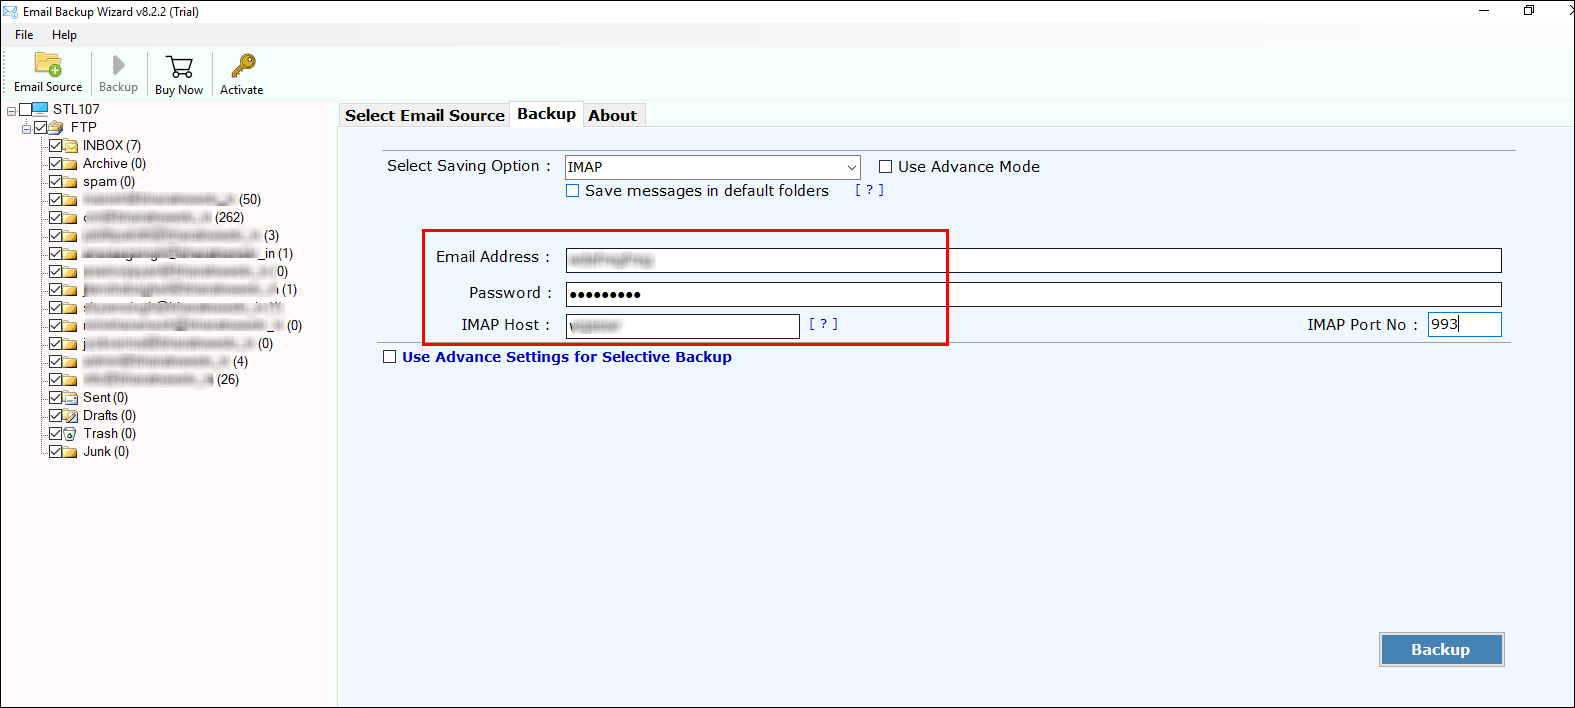The height and width of the screenshot is (708, 1575).
Task: Uncheck the Archive (0) checkbox
Action: 55,164
